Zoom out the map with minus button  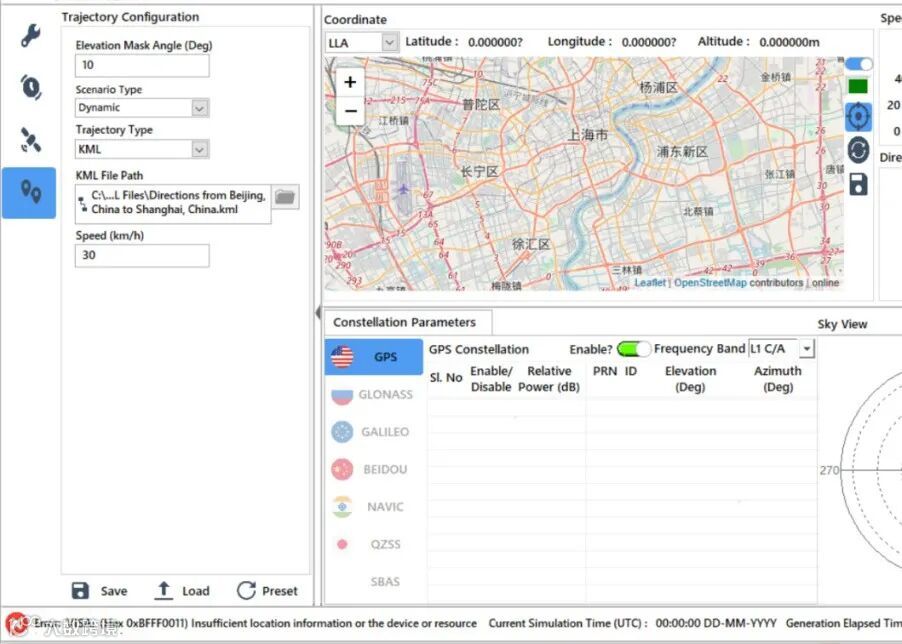350,110
